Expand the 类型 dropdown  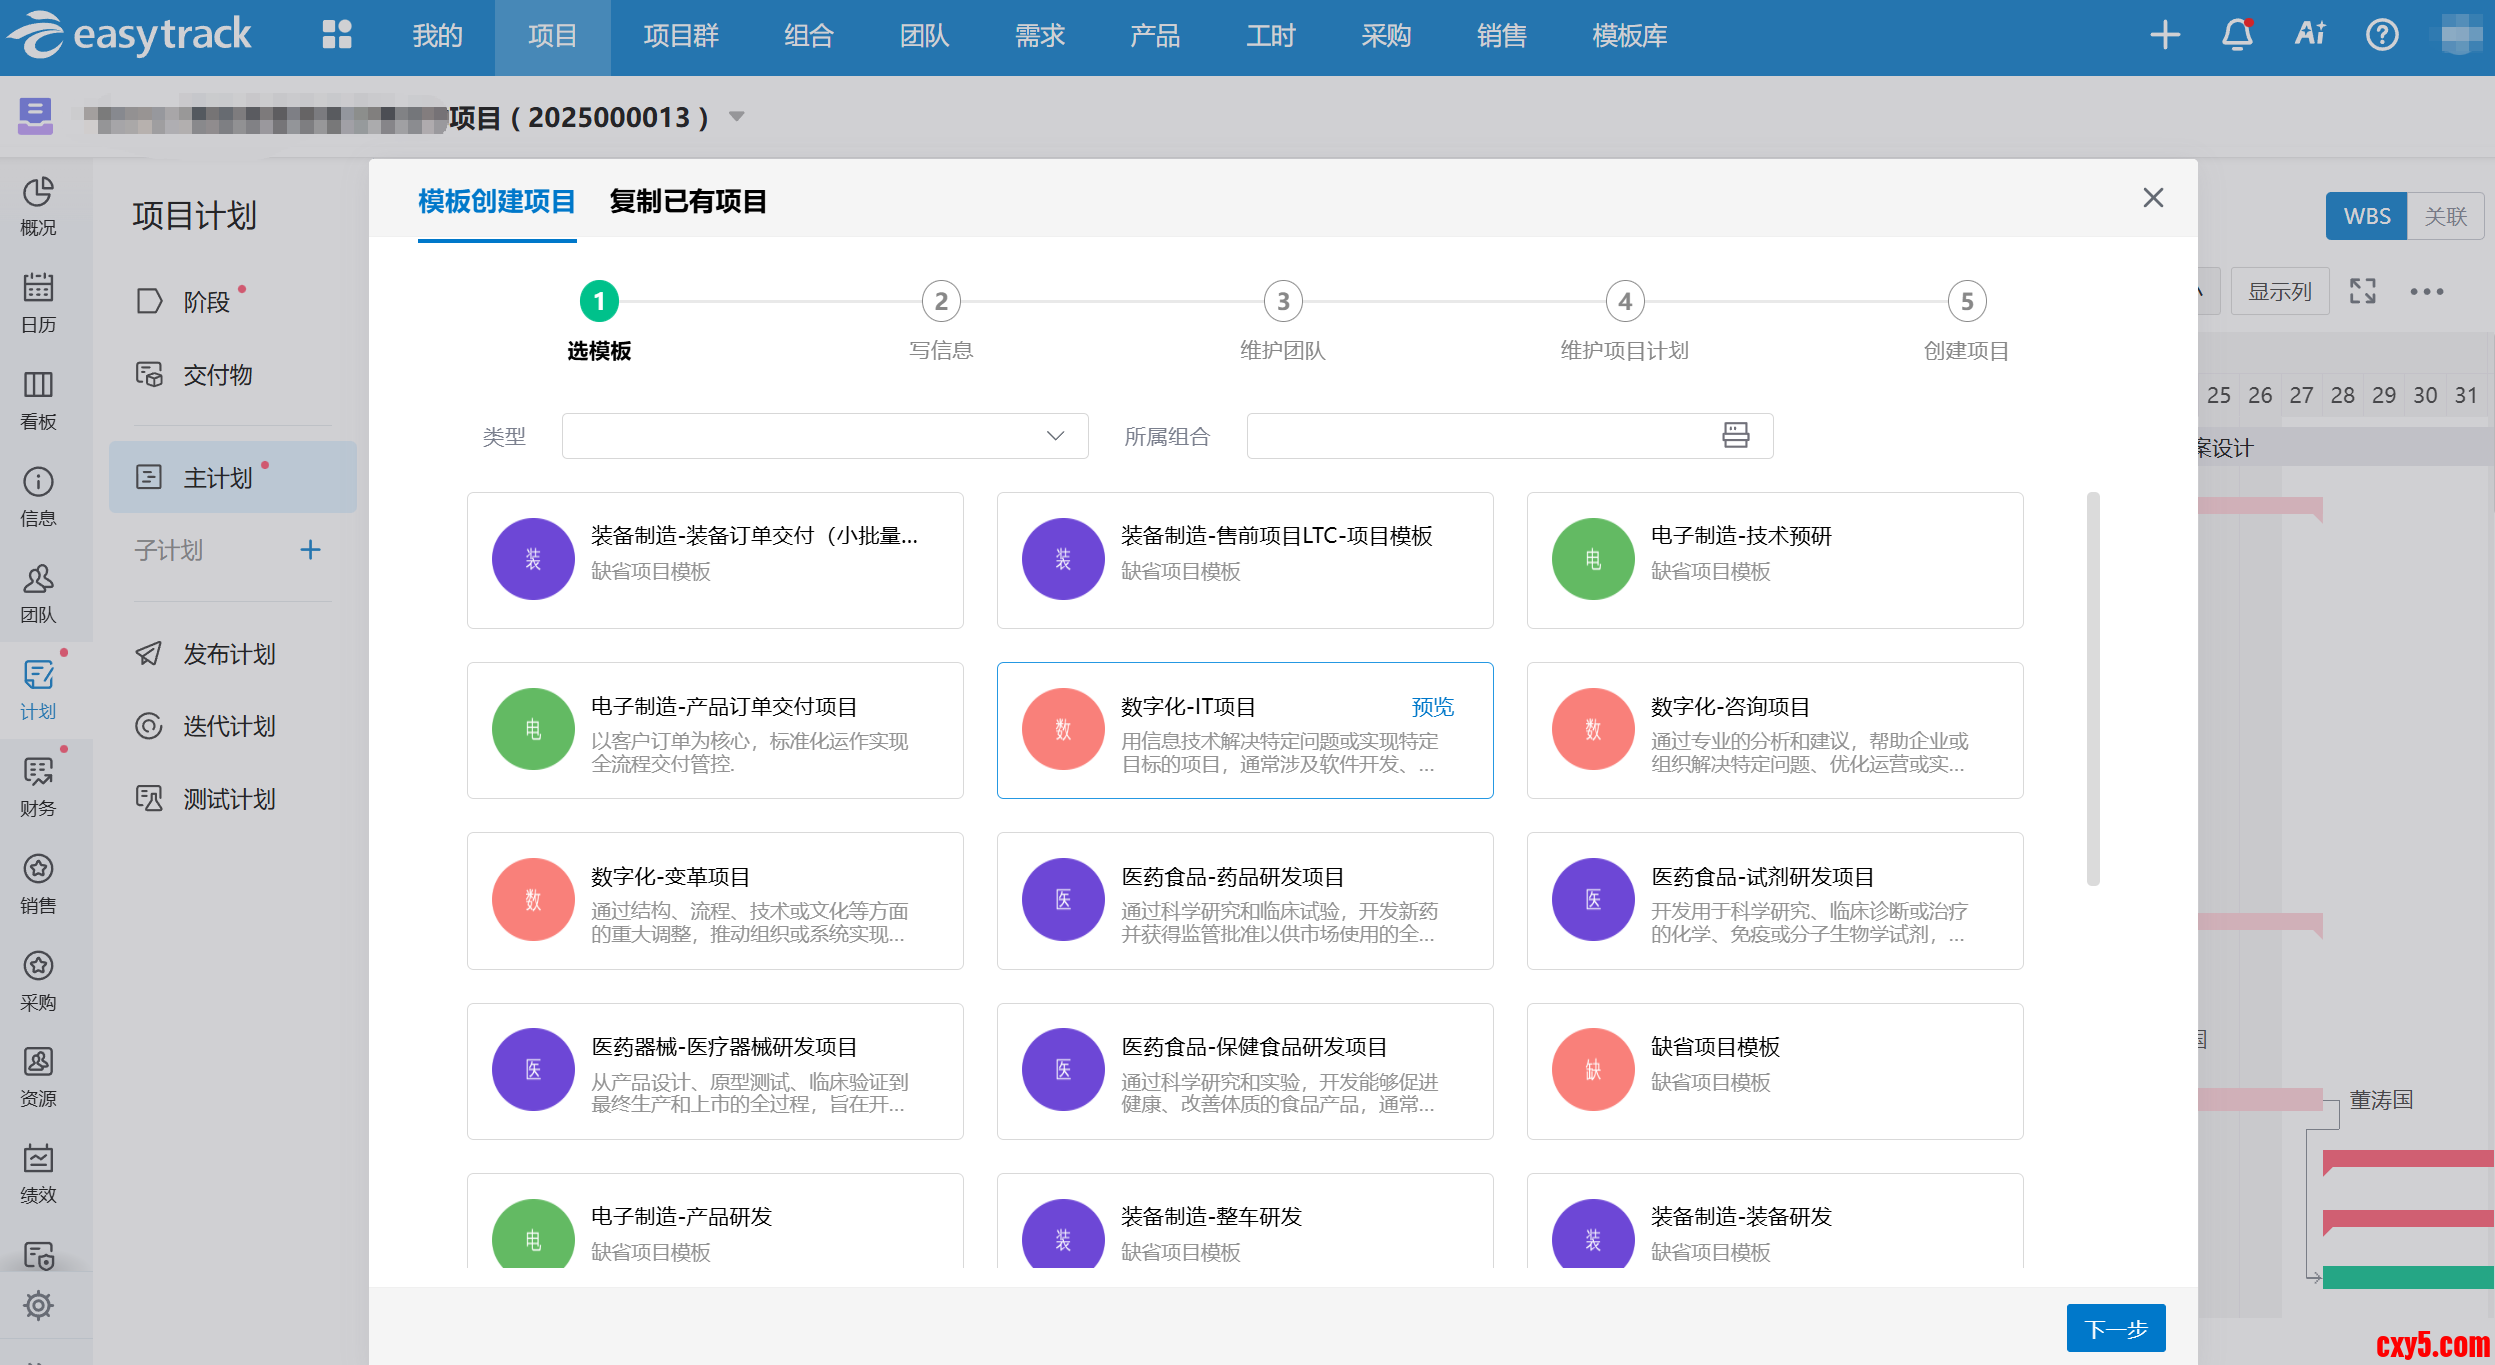pos(824,435)
